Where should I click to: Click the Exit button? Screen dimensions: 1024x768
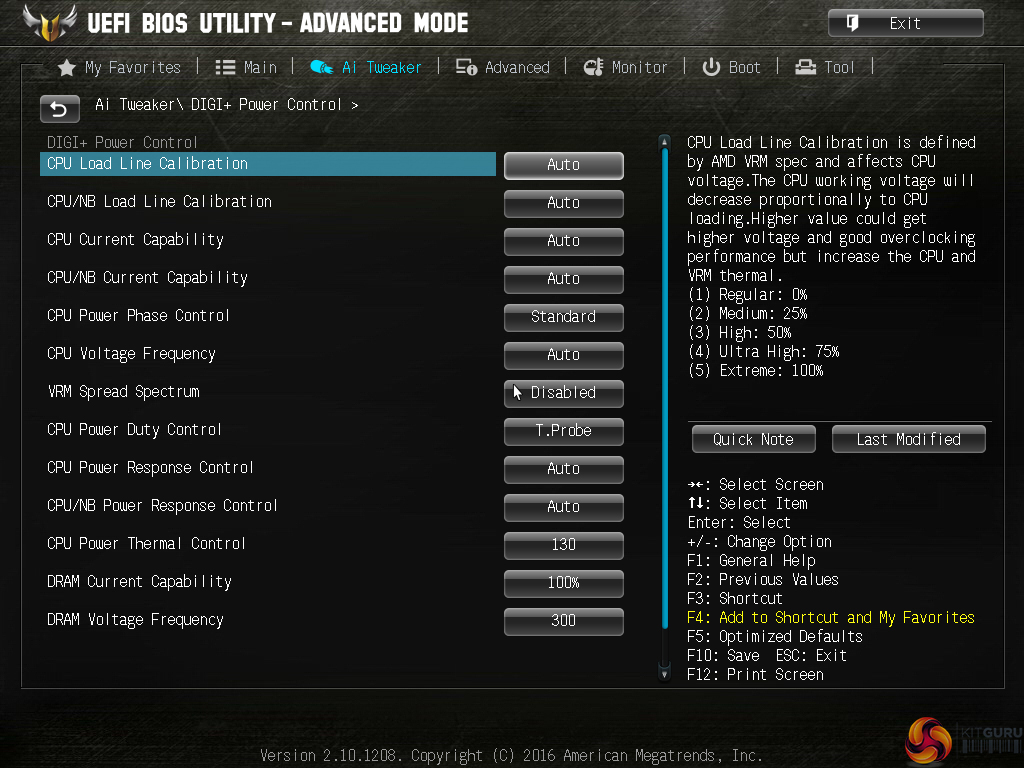click(x=906, y=24)
